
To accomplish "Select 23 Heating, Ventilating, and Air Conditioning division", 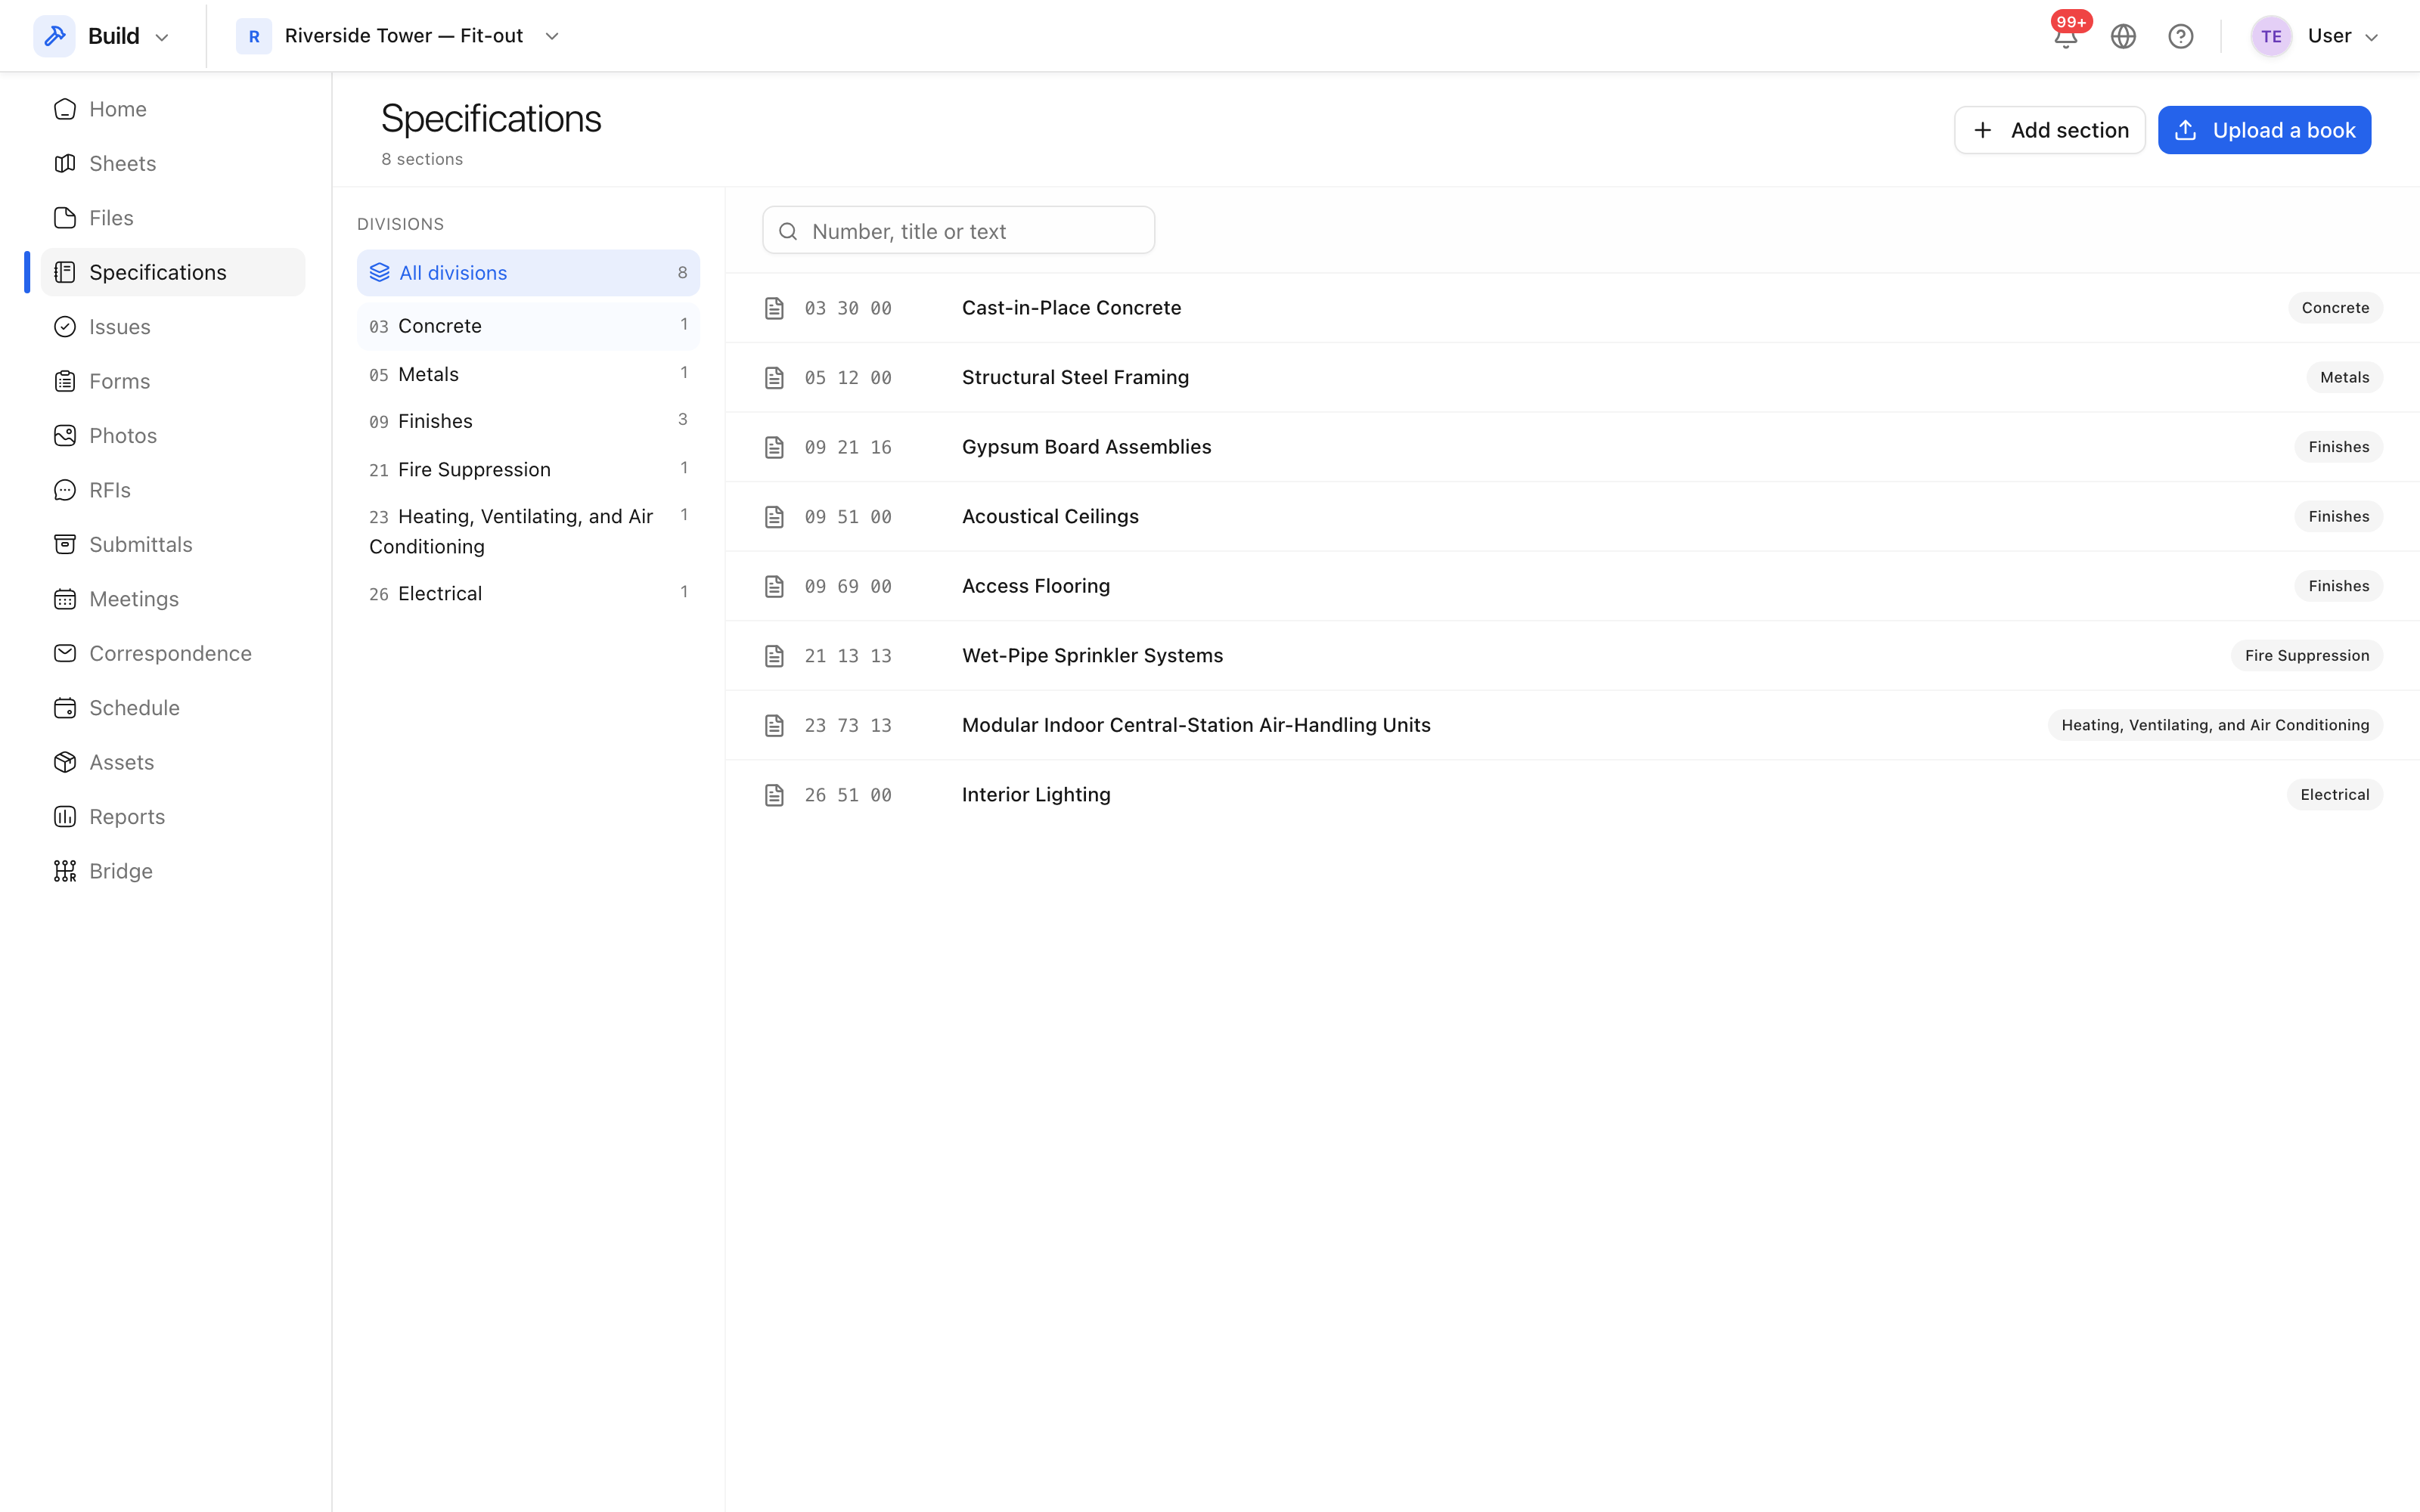I will (x=528, y=531).
